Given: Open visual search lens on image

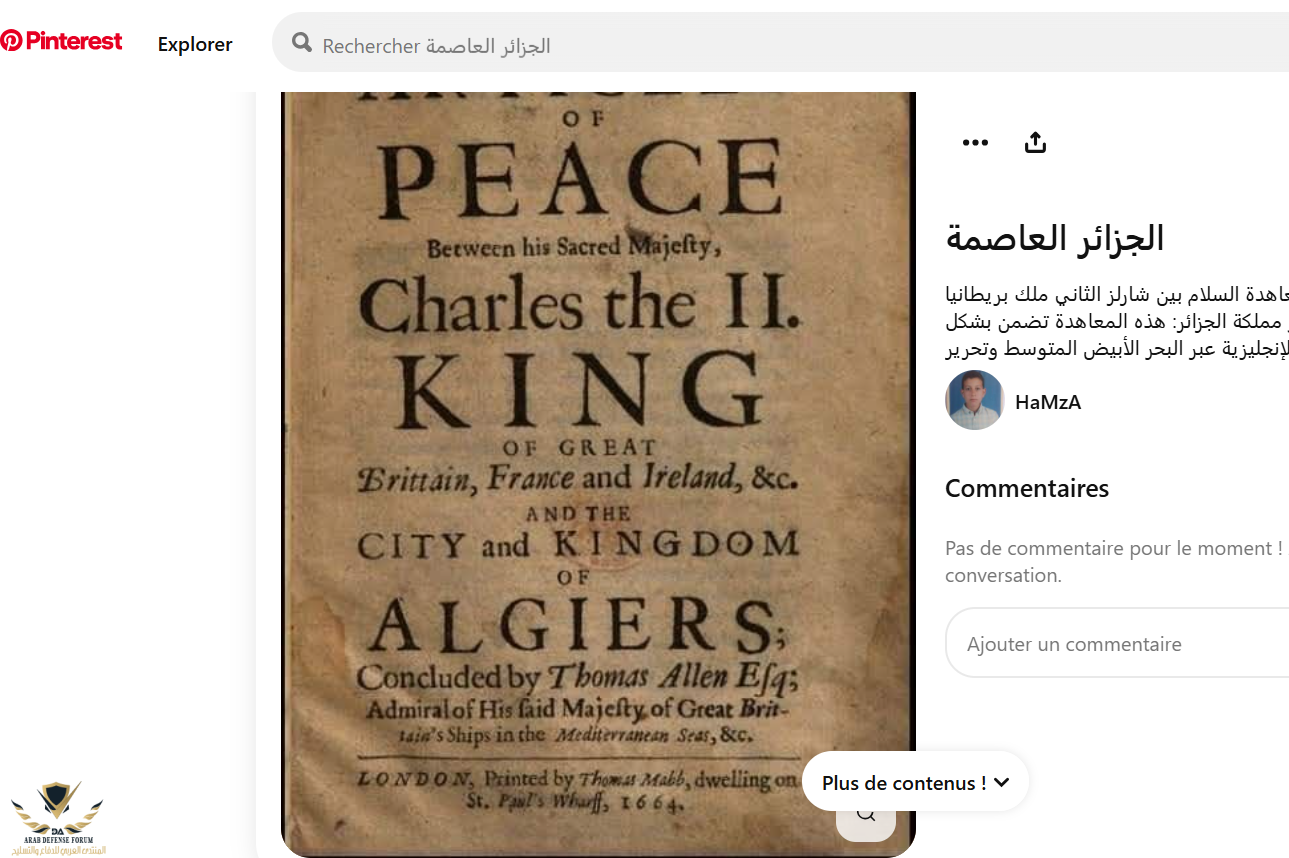Looking at the screenshot, I should [x=866, y=812].
